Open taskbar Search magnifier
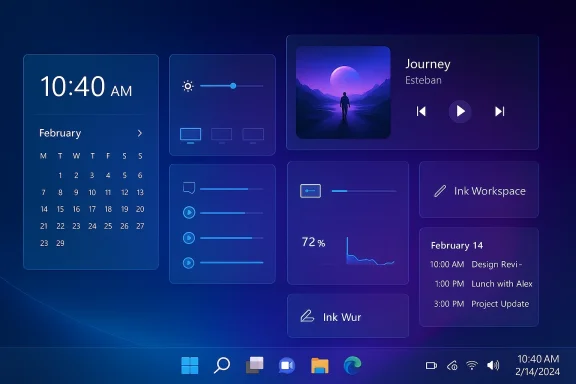 [222, 365]
